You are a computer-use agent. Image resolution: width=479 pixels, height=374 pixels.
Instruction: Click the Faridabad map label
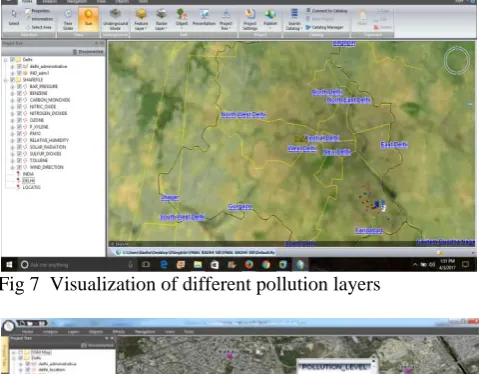pos(369,231)
